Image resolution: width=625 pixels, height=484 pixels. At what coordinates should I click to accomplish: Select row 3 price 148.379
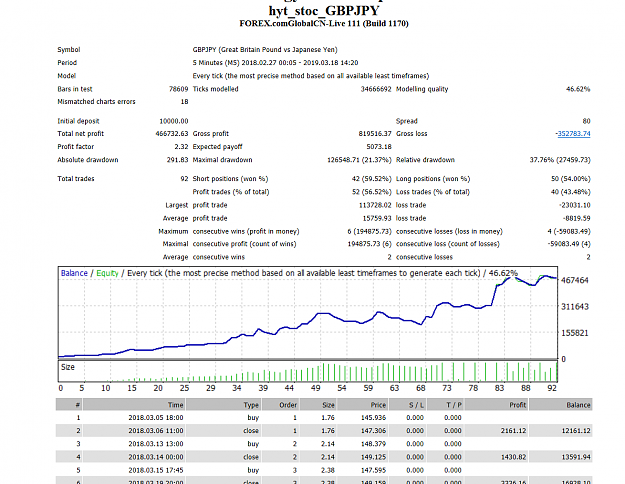[373, 444]
